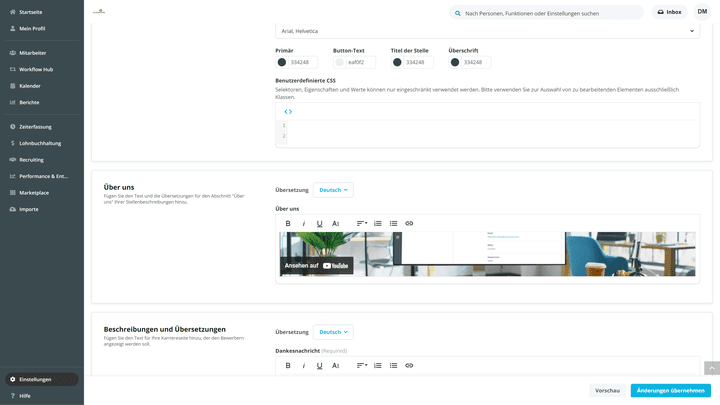Open Startseite in the sidebar
This screenshot has width=720, height=405.
coord(30,12)
